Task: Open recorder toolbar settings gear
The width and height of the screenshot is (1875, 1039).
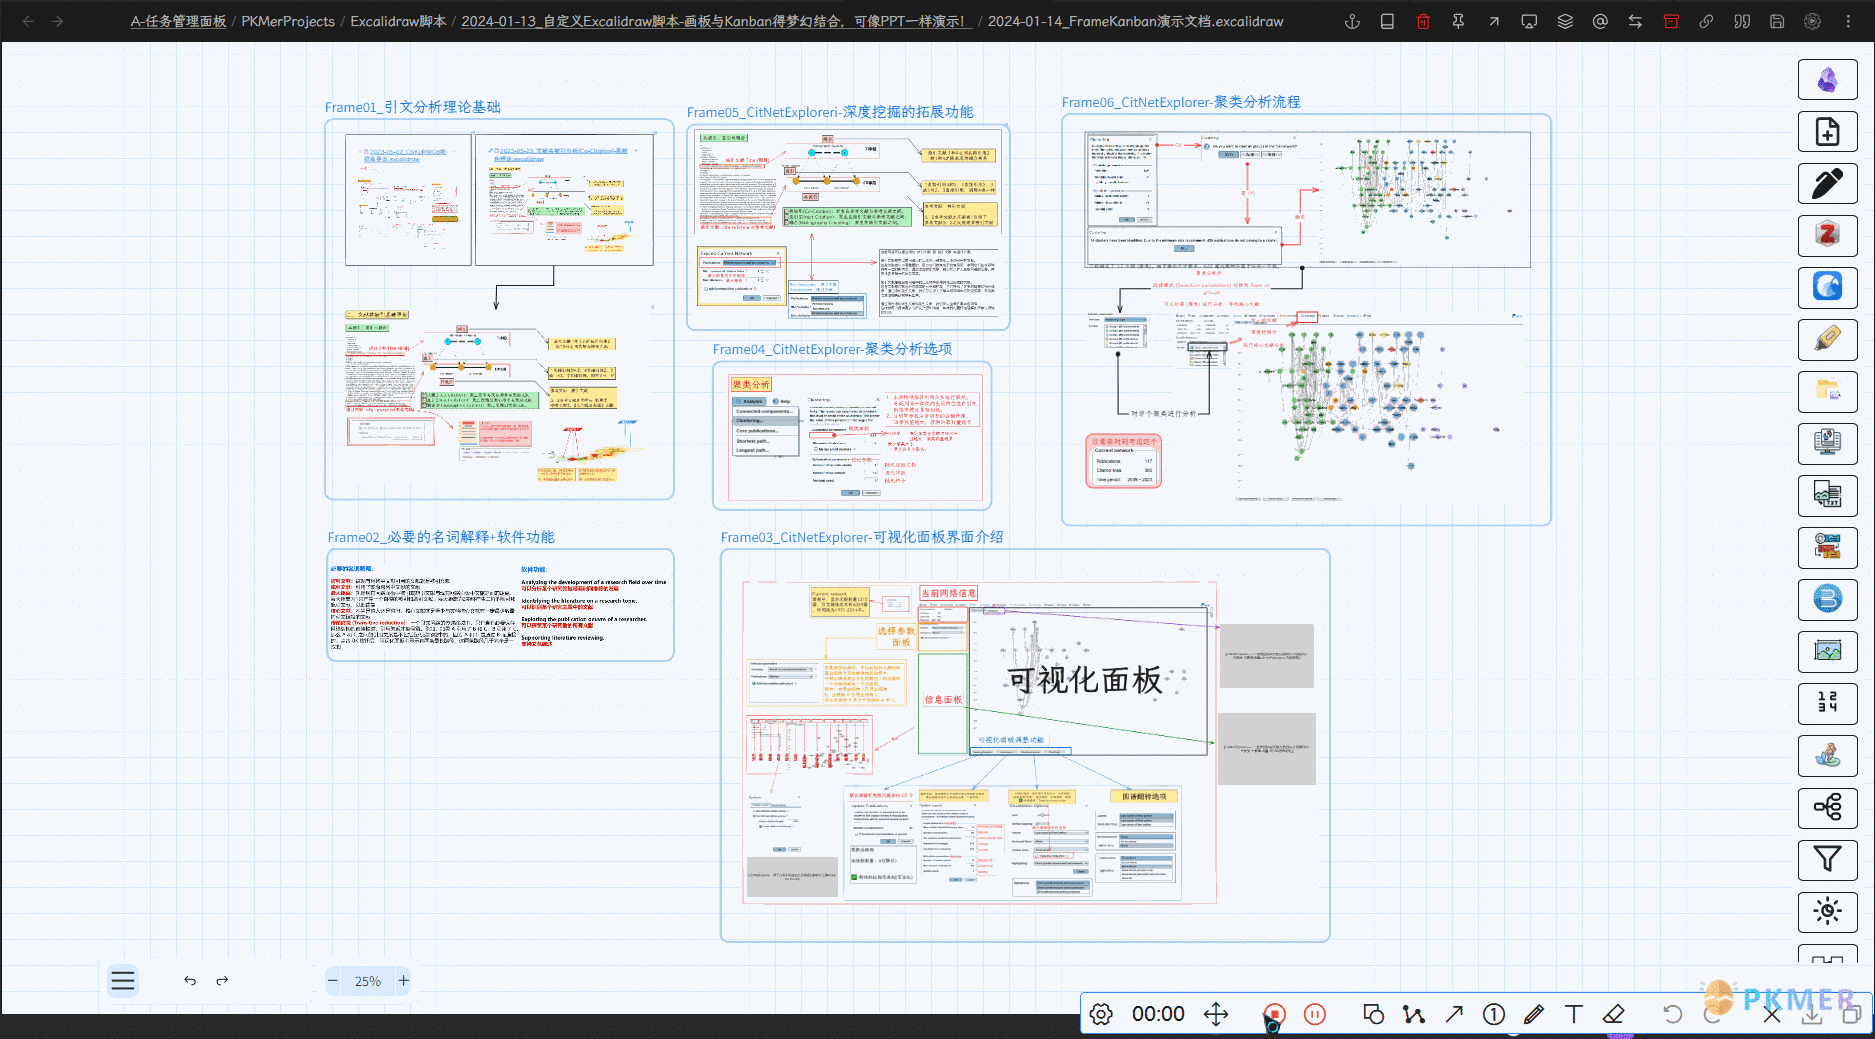Action: point(1101,1014)
